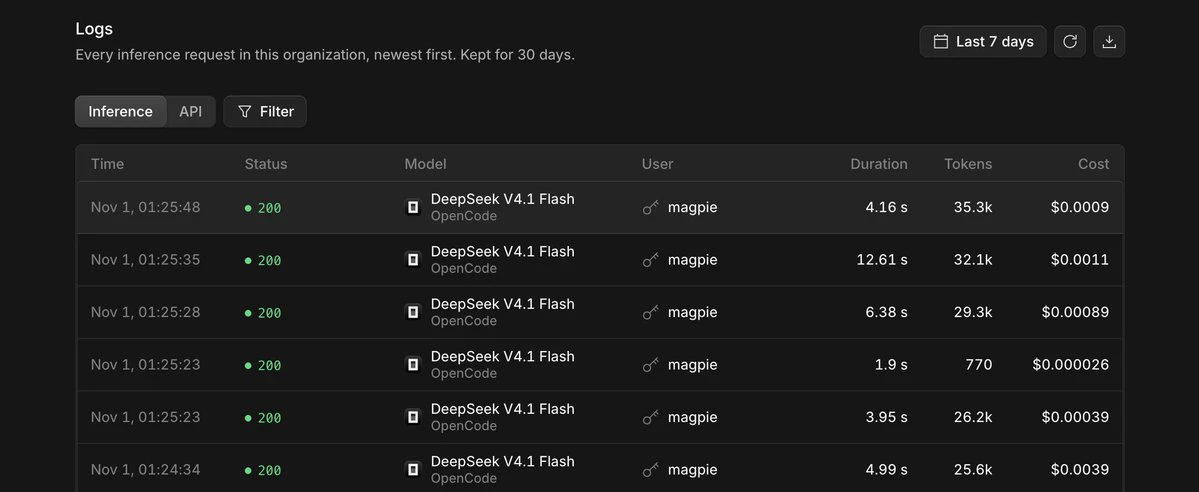Click DeepSeek V4.1 Flash name in 01:25:48 row

(x=502, y=199)
